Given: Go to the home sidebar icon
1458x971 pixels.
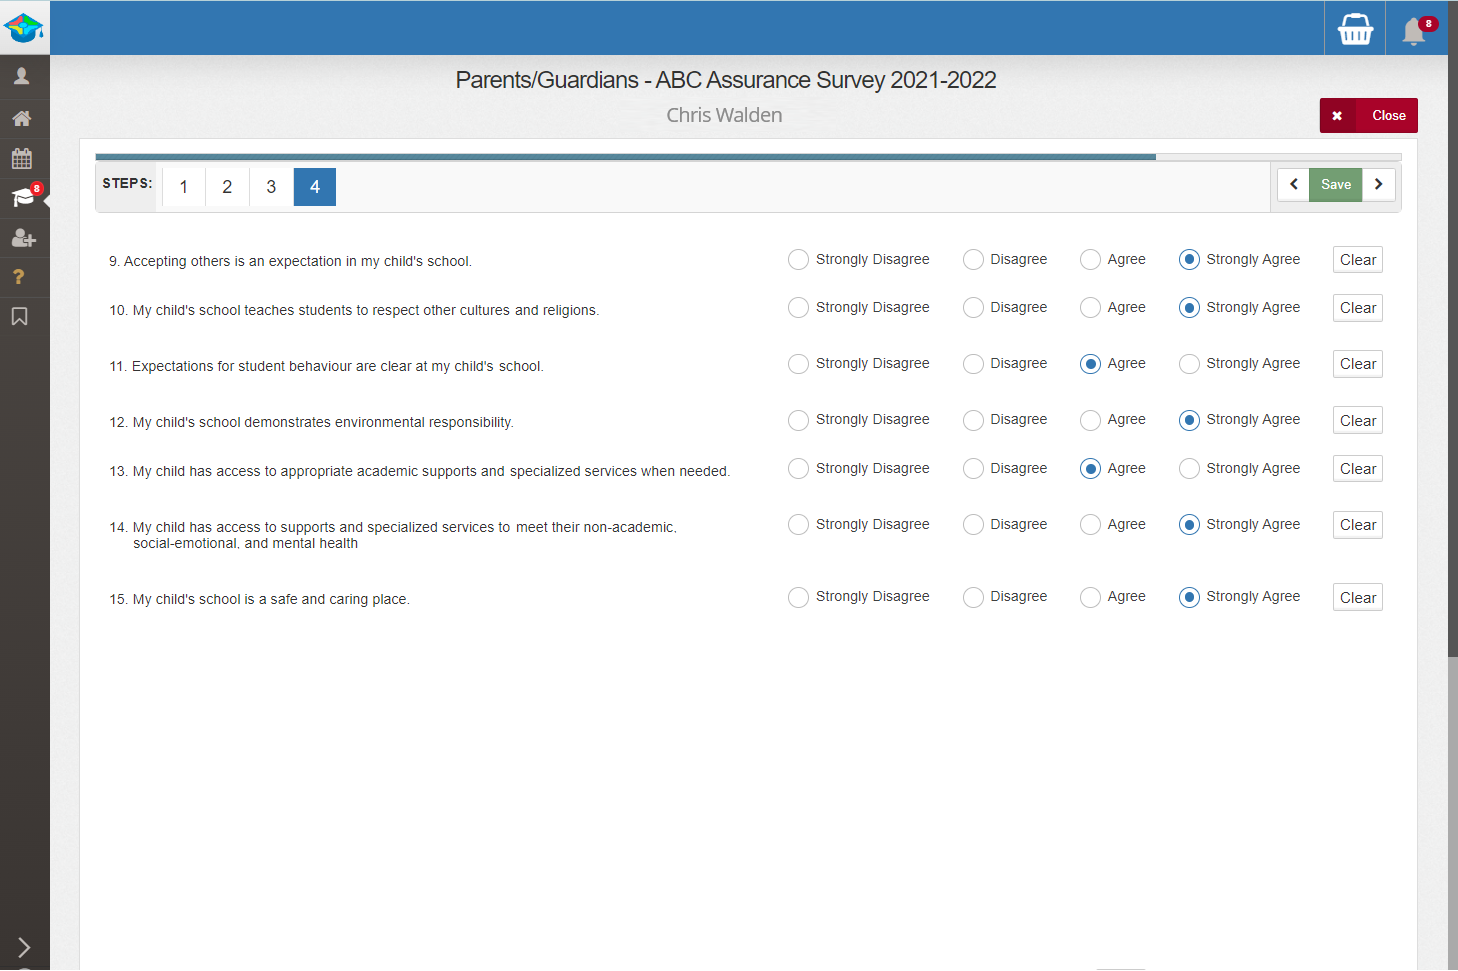Looking at the screenshot, I should 22,118.
